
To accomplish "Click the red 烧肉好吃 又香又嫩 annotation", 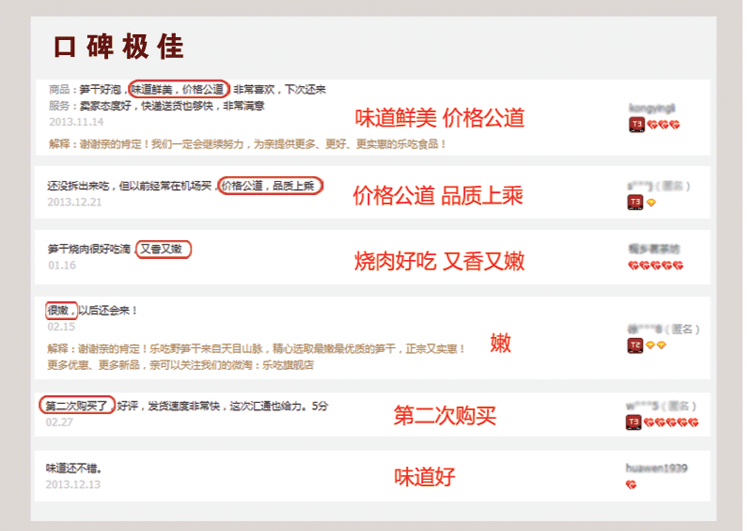I will [x=439, y=261].
